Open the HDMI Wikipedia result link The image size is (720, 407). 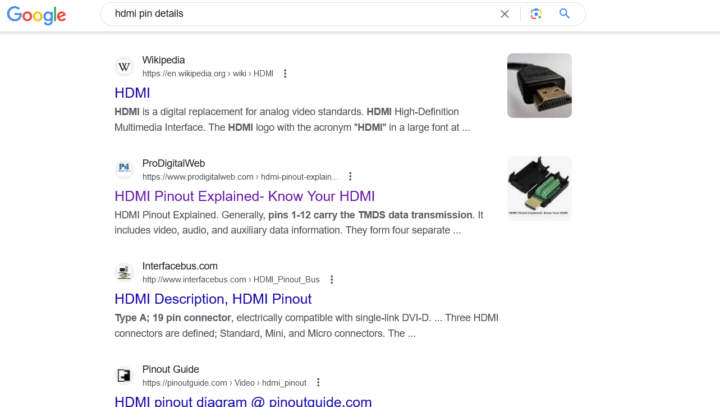pos(132,93)
